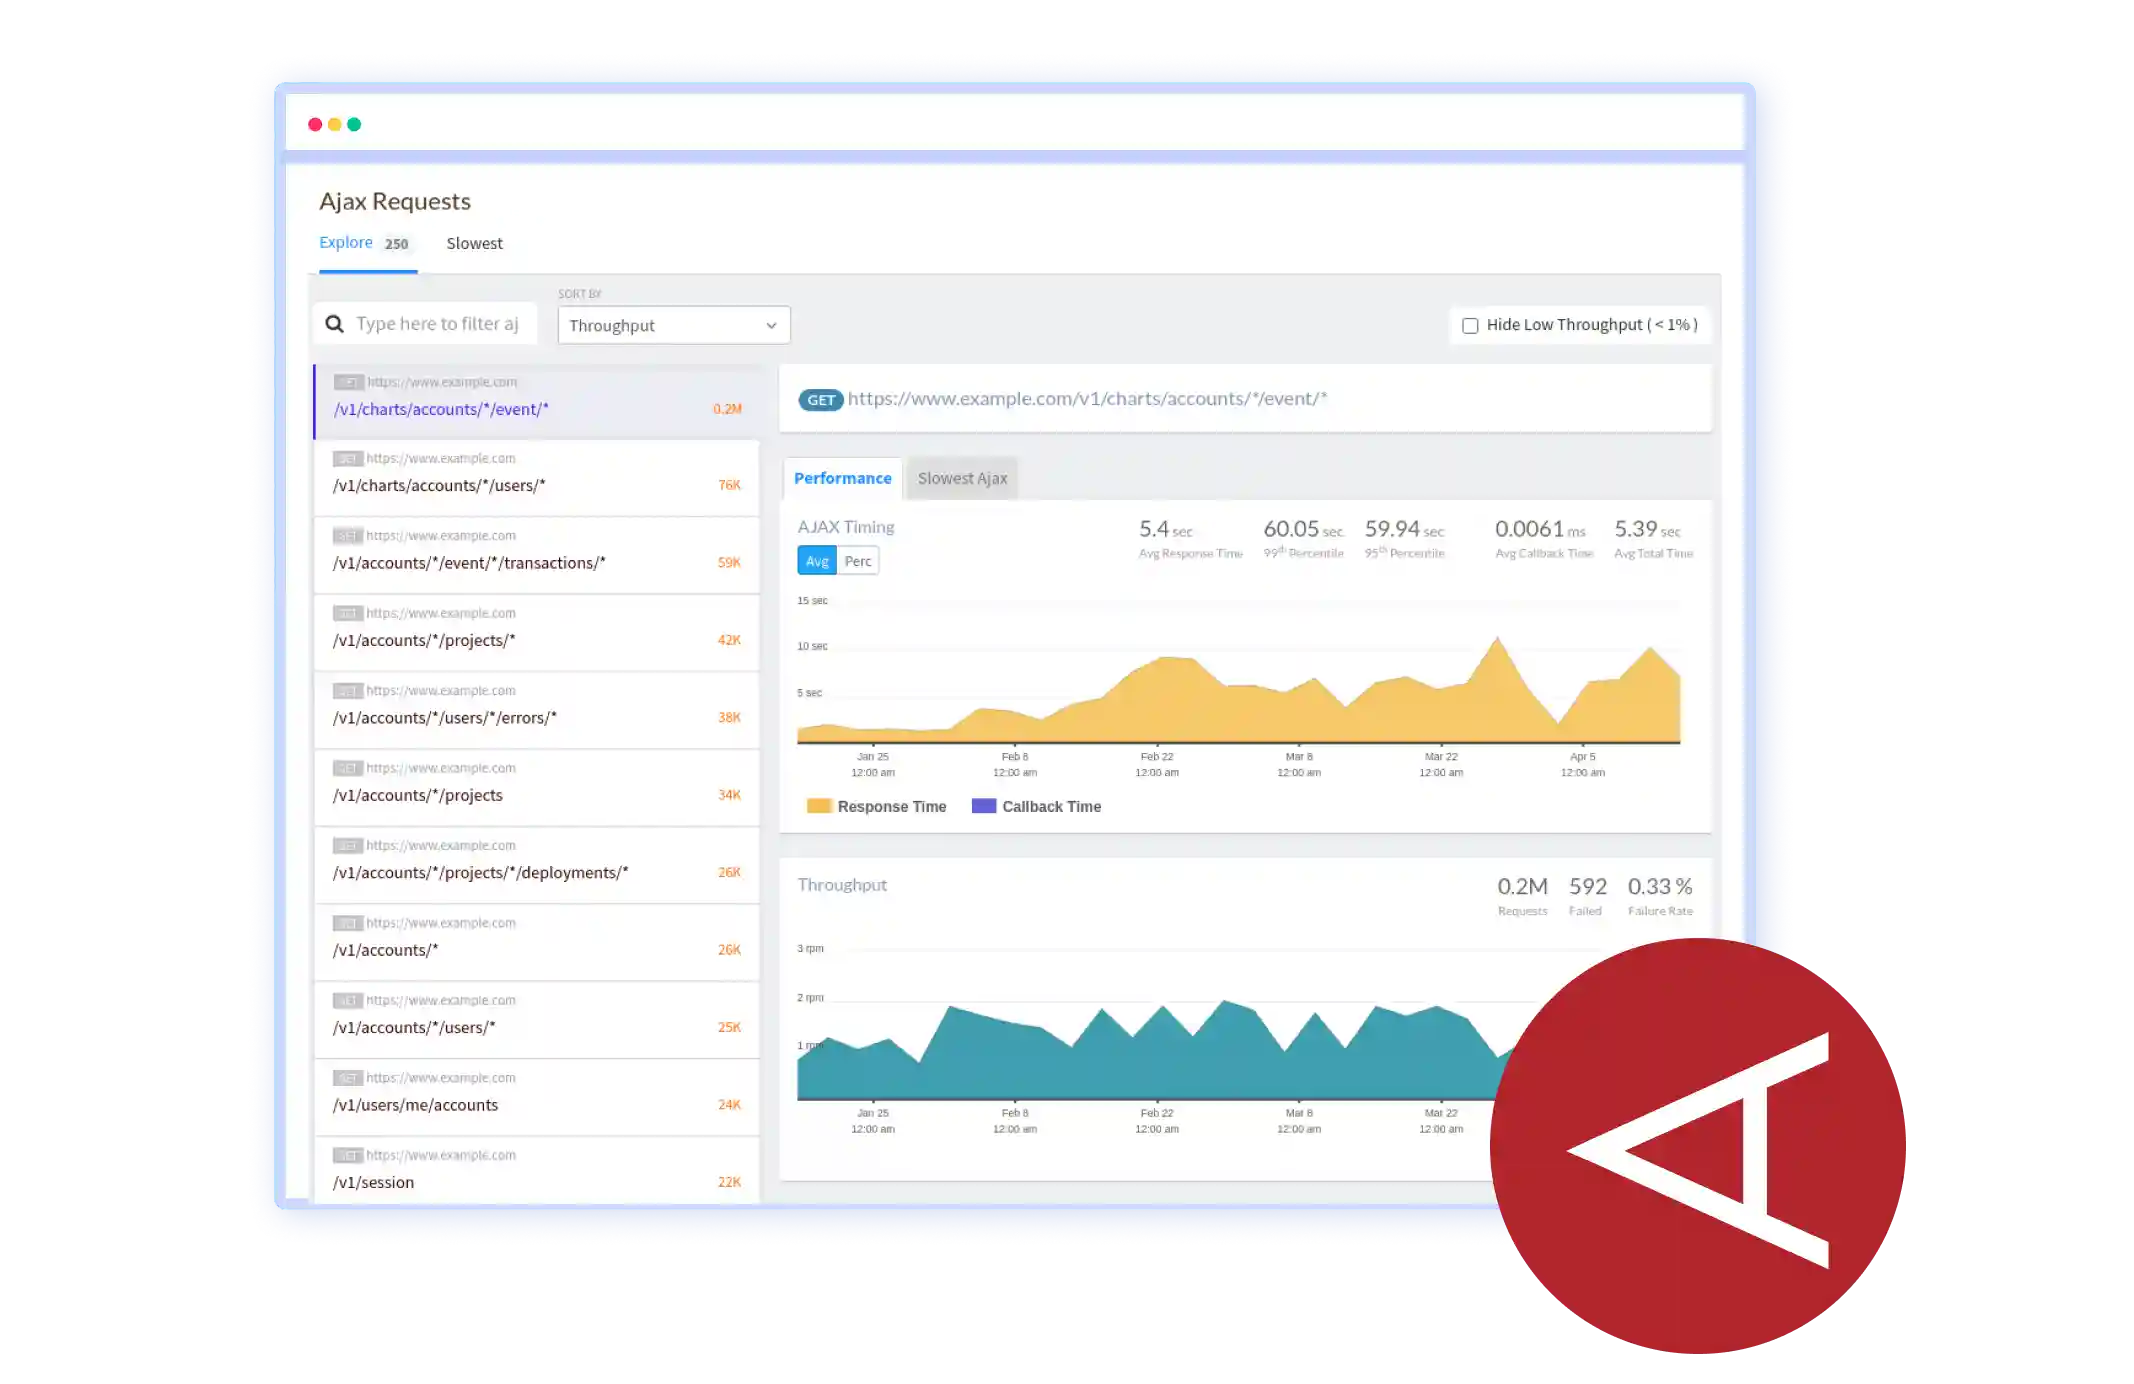Select /v1/accounts/*/users/*/errors/* request
This screenshot has height=1384, width=2134.
point(537,710)
